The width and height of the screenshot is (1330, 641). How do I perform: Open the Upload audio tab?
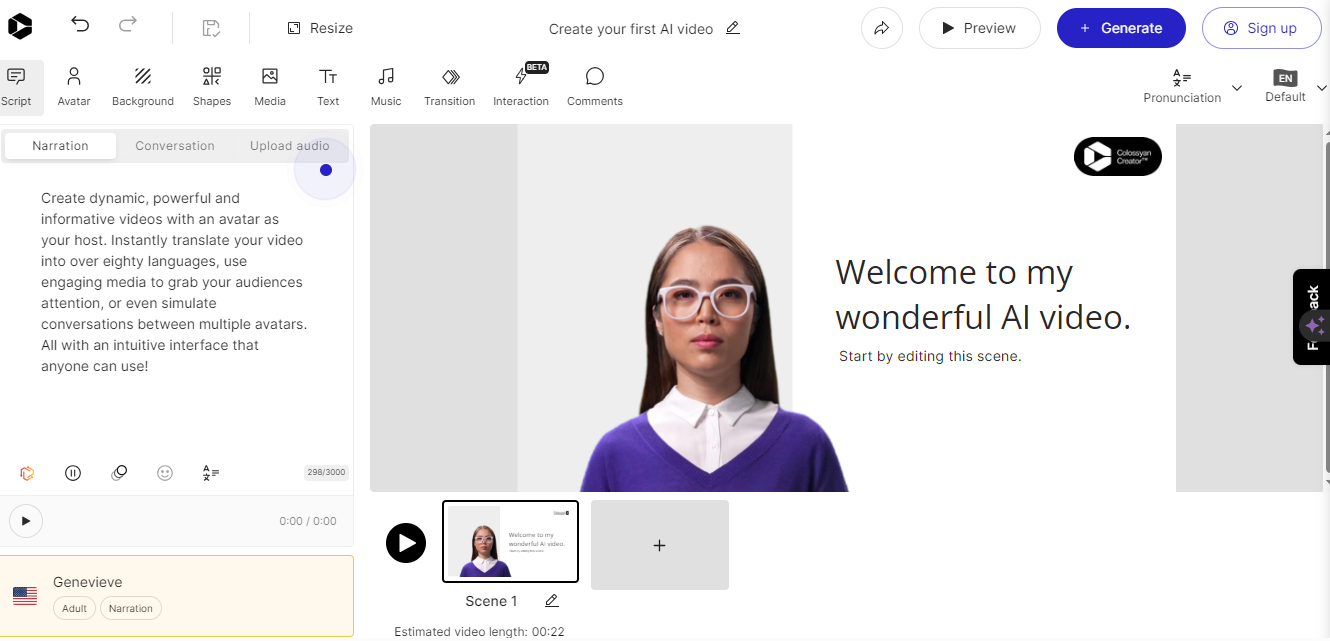click(289, 145)
